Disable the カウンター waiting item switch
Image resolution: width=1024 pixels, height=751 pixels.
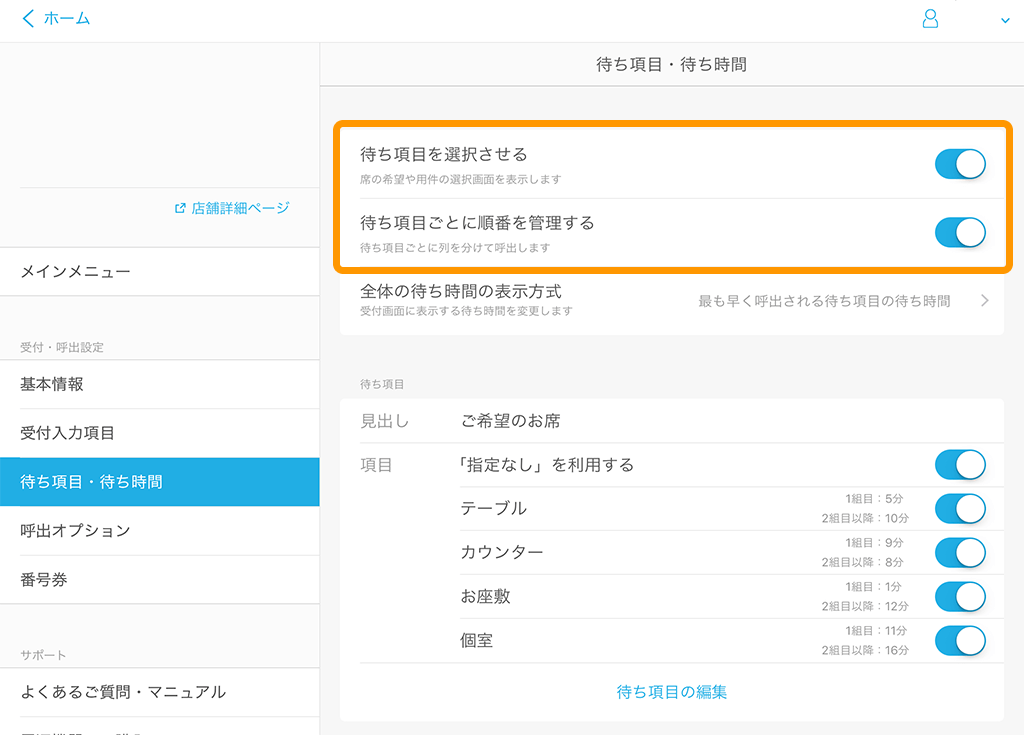tap(960, 552)
